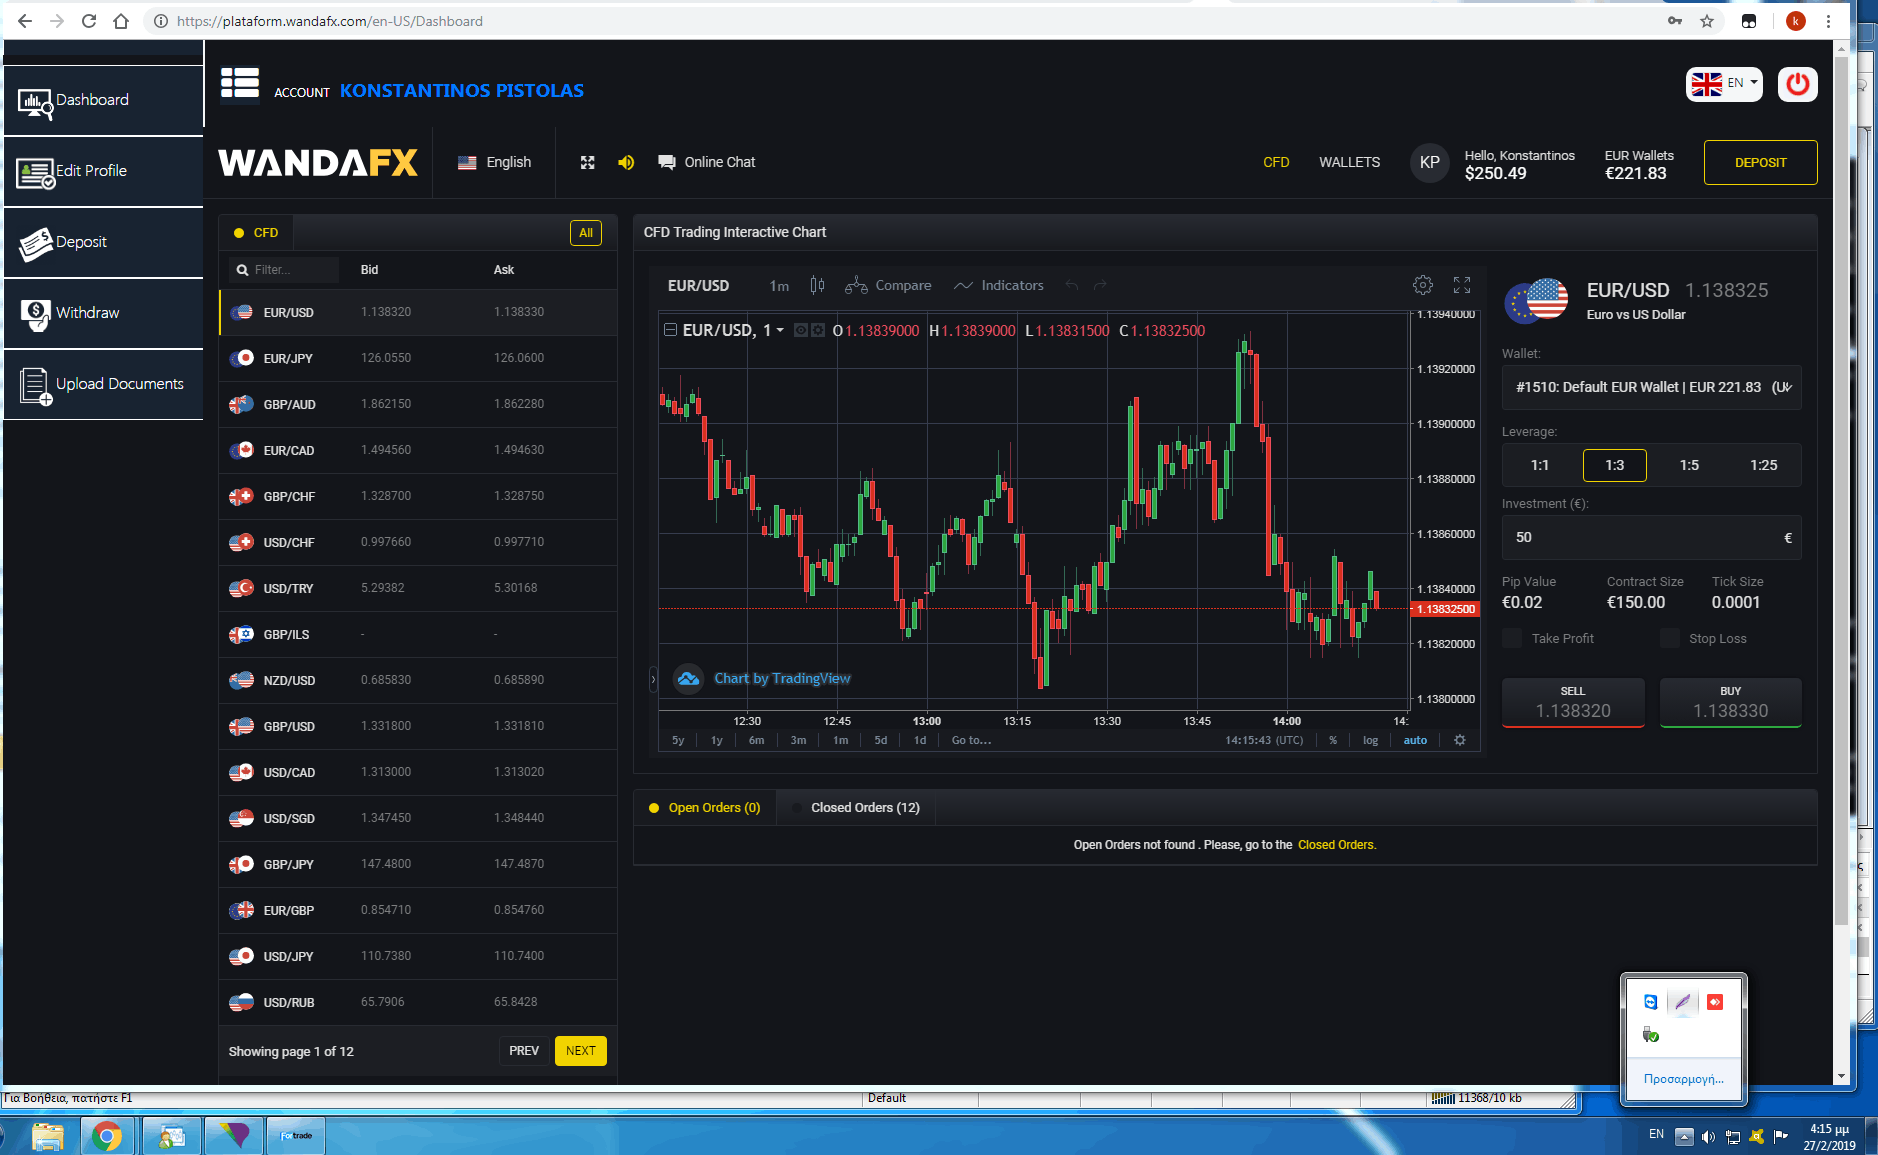Screen dimensions: 1878x1155
Task: Open the 1m chart interval dropdown
Action: tap(779, 286)
